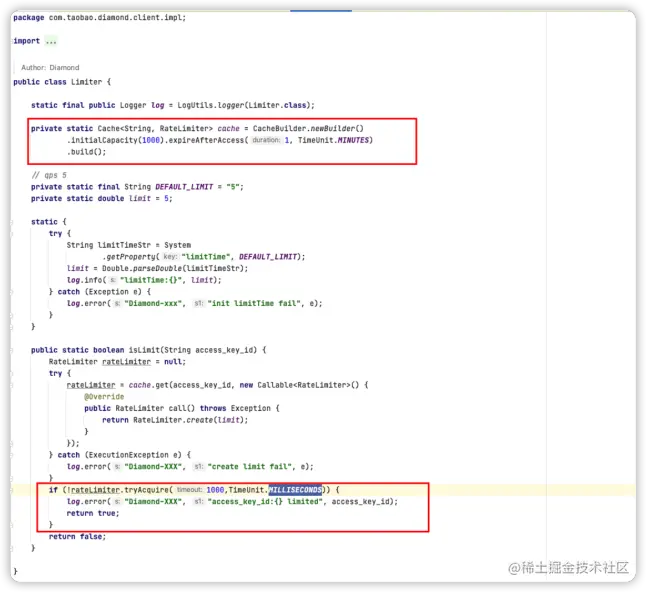Screen dimensions: 646x592
Task: Click the expireAfterAccess method name
Action: tap(204, 140)
